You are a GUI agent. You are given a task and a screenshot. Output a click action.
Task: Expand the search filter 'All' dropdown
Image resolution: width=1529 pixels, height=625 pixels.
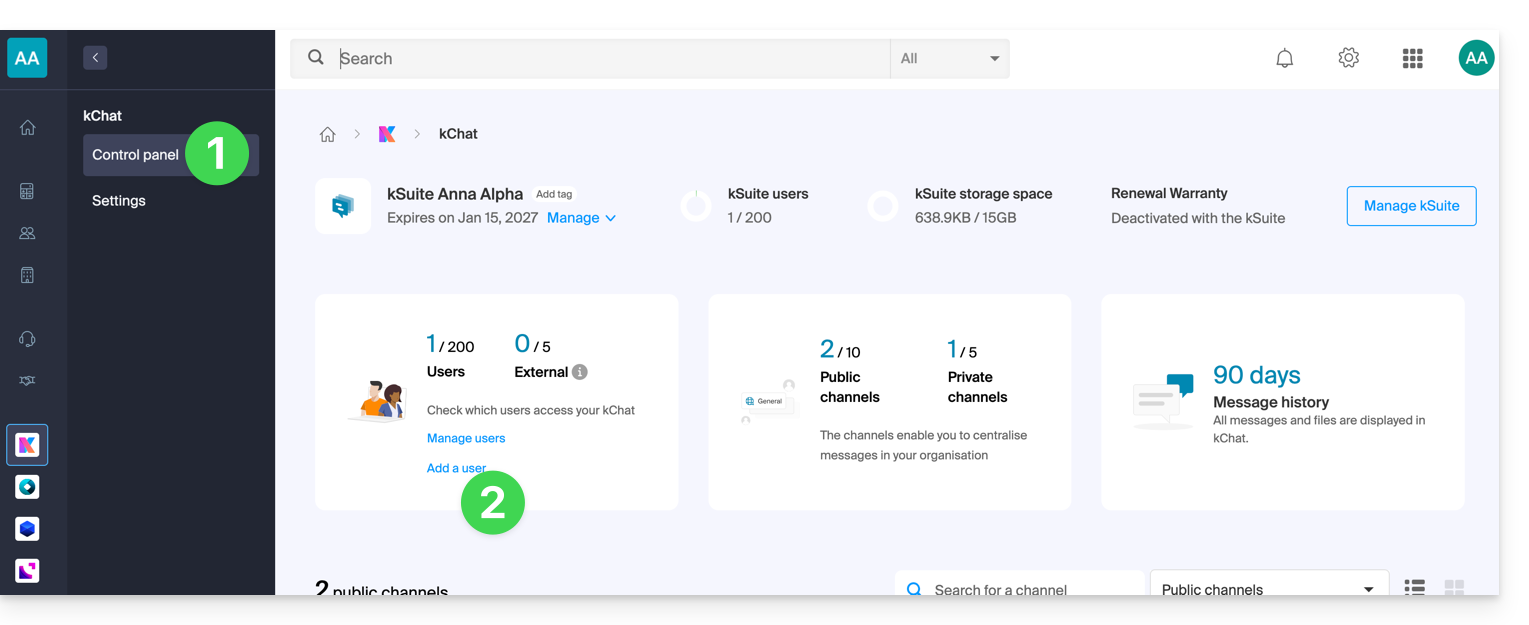(949, 59)
